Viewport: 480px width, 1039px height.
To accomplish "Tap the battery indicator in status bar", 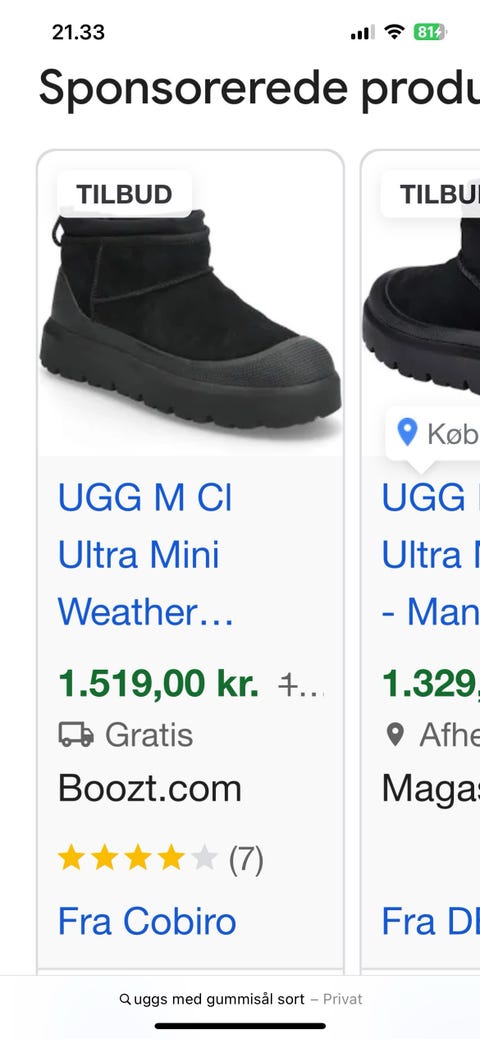I will (430, 32).
